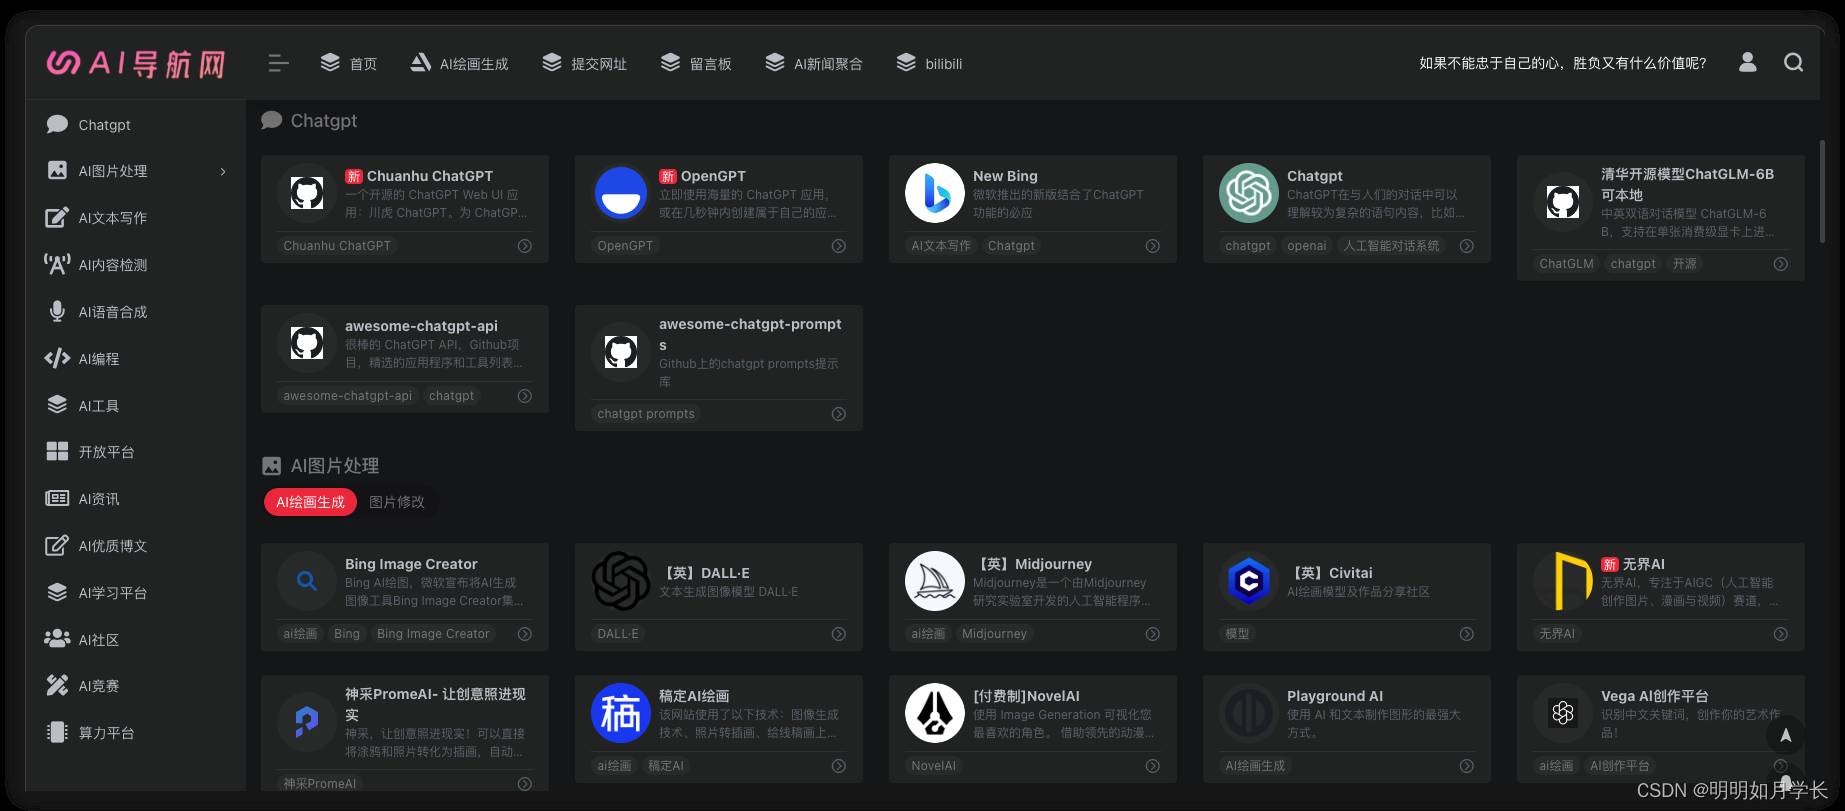Click the 模型 tag on Civitai card
Screen dimensions: 1845x811
pos(1237,634)
